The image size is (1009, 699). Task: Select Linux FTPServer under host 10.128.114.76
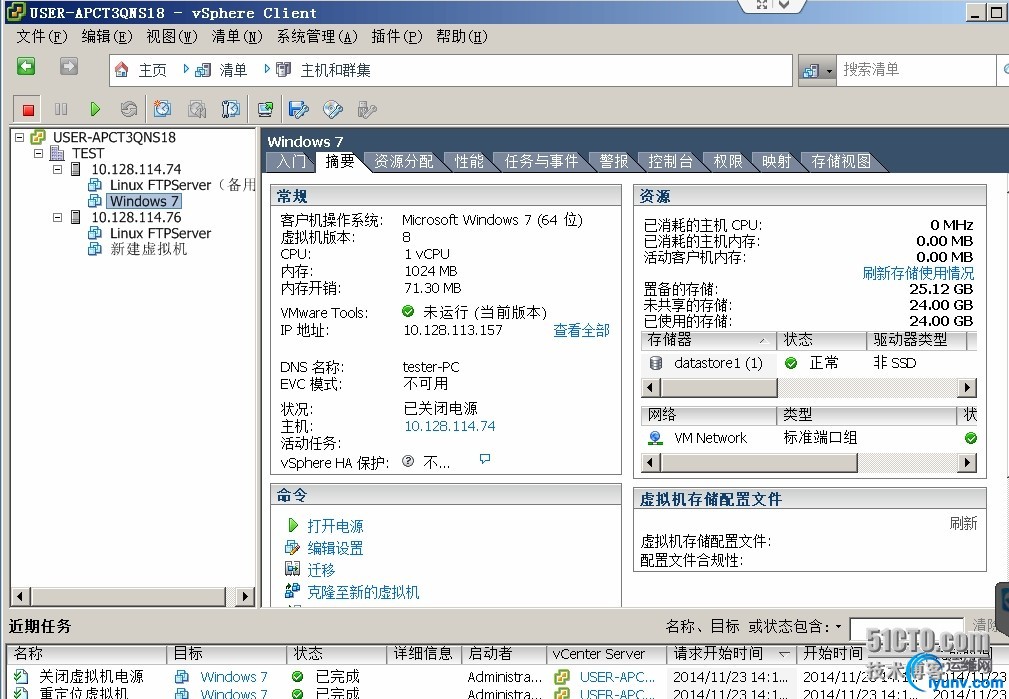coord(160,233)
